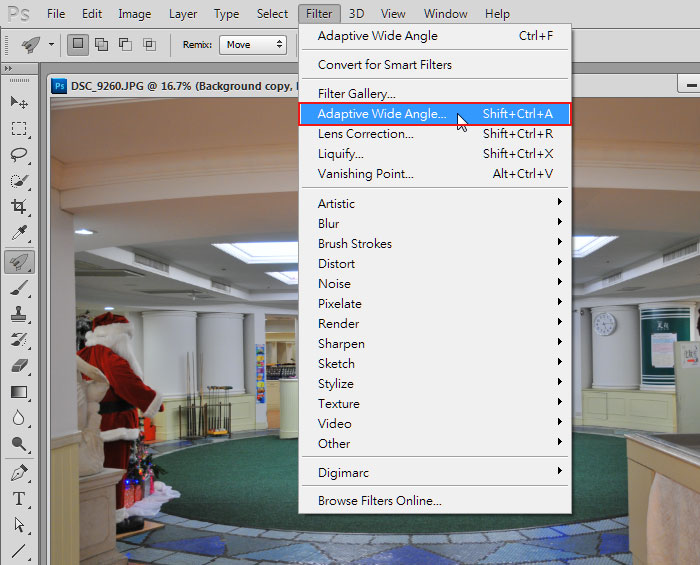Screen dimensions: 700x565
Task: Expand the Sketch filter submenu
Action: [434, 364]
